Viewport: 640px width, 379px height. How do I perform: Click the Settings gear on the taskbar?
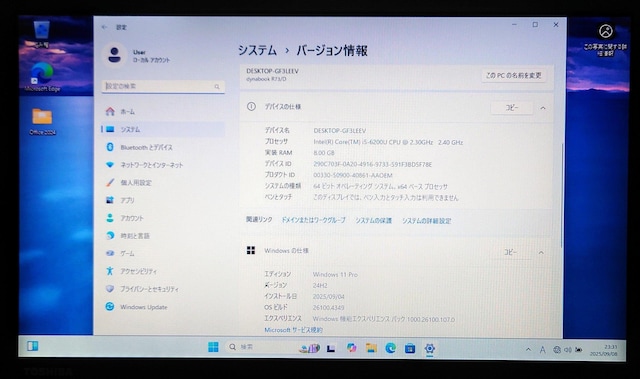click(429, 348)
